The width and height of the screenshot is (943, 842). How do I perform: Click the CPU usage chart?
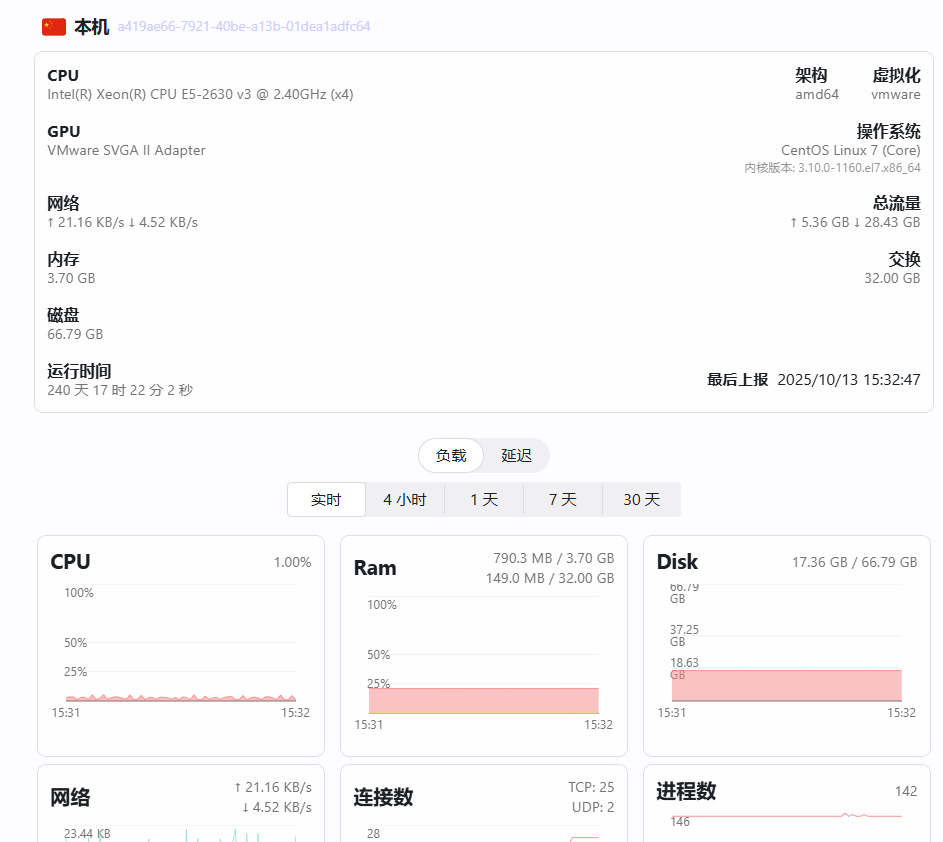180,651
